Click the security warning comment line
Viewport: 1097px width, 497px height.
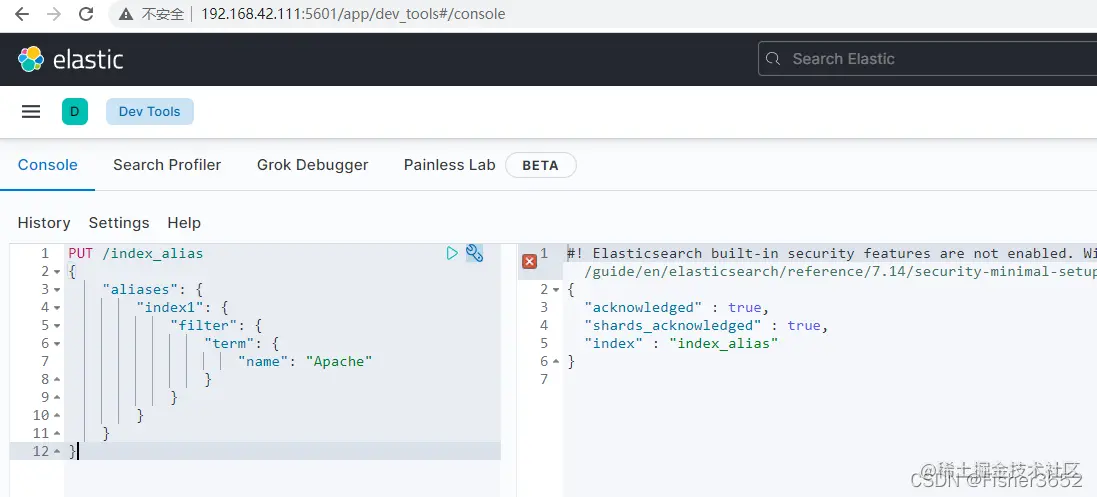tap(832, 253)
